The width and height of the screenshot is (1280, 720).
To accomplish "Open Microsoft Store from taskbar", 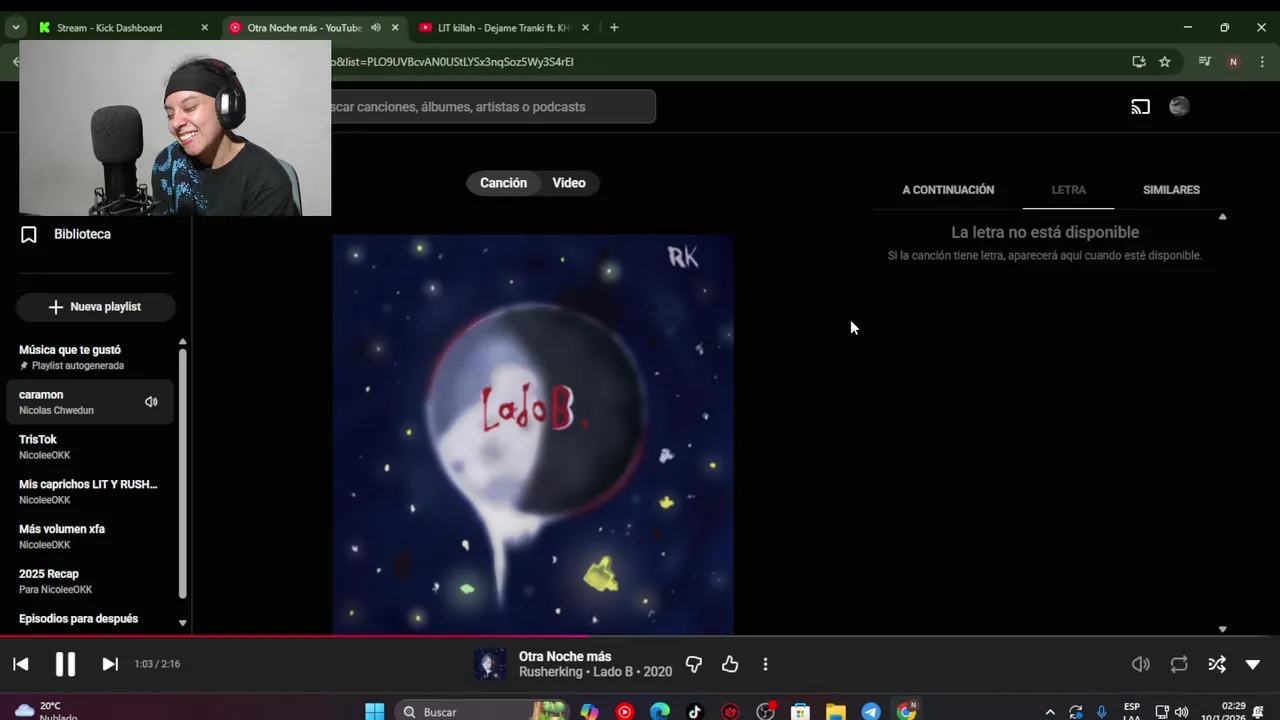I will click(x=800, y=711).
